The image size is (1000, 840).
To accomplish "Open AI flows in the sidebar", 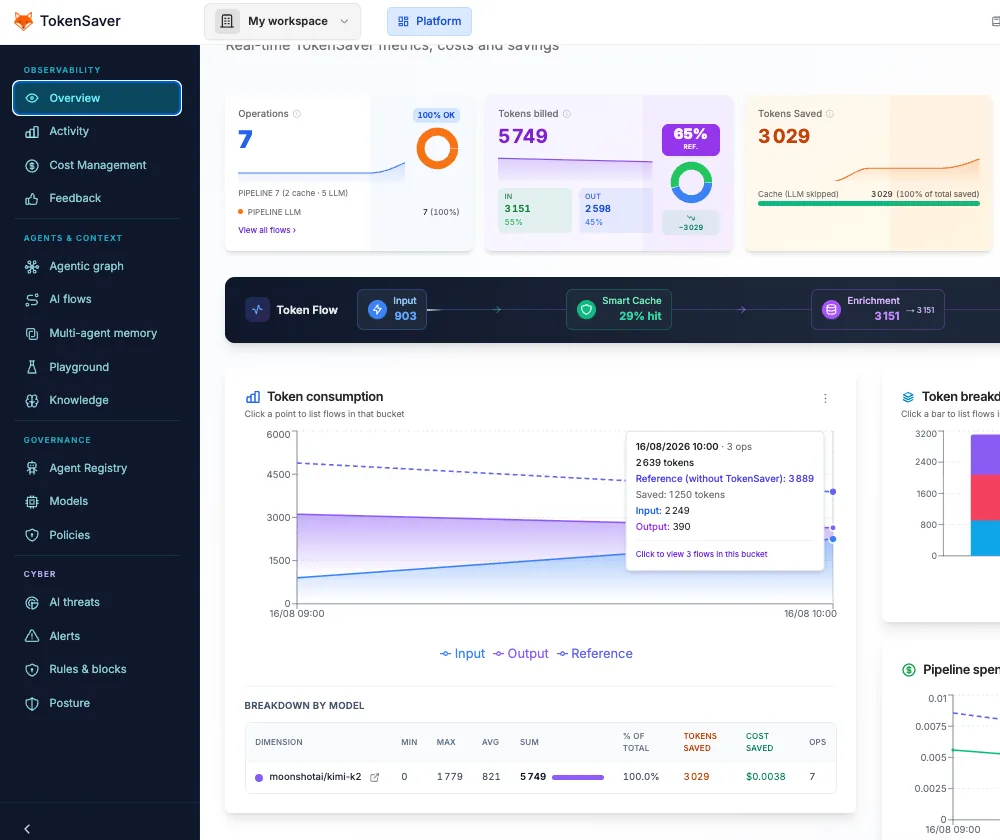I will click(70, 299).
